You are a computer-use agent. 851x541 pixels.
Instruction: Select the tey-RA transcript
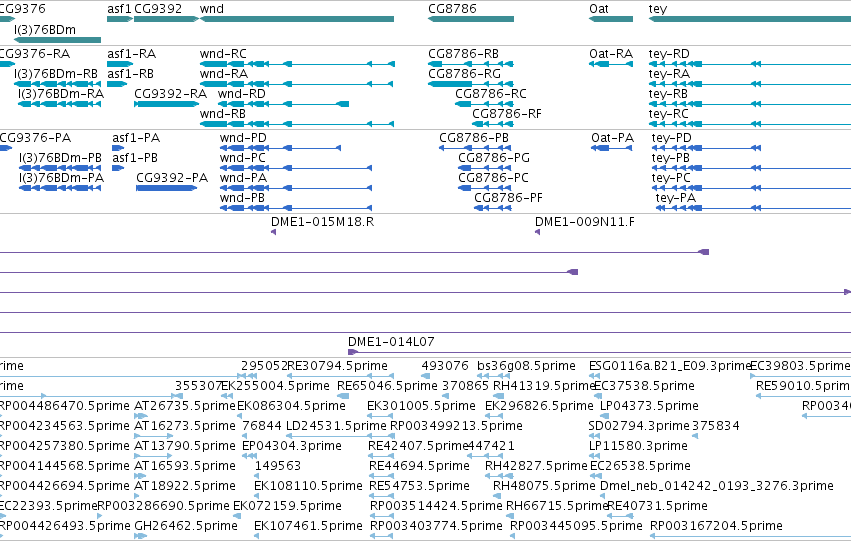tap(750, 84)
